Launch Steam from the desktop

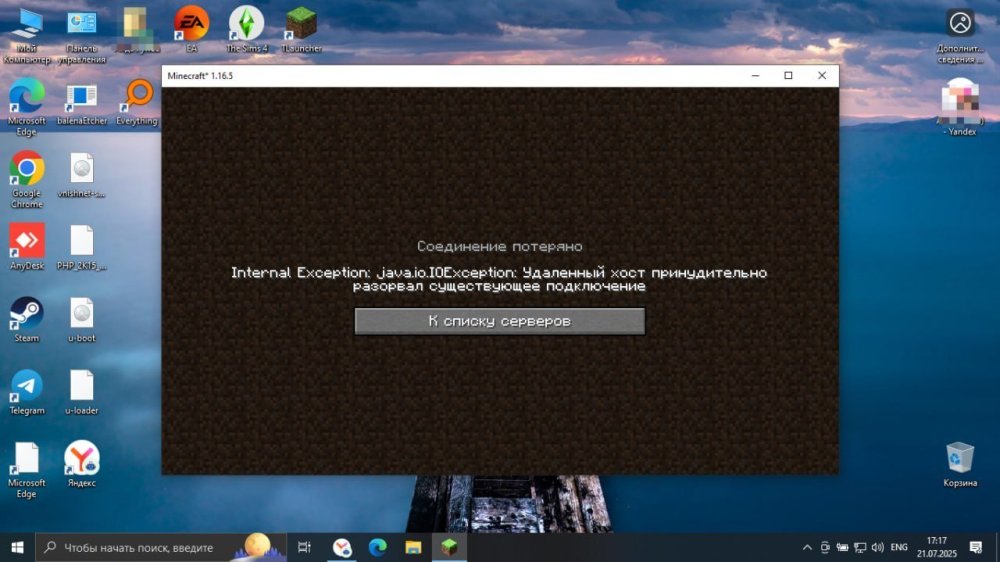(x=27, y=320)
